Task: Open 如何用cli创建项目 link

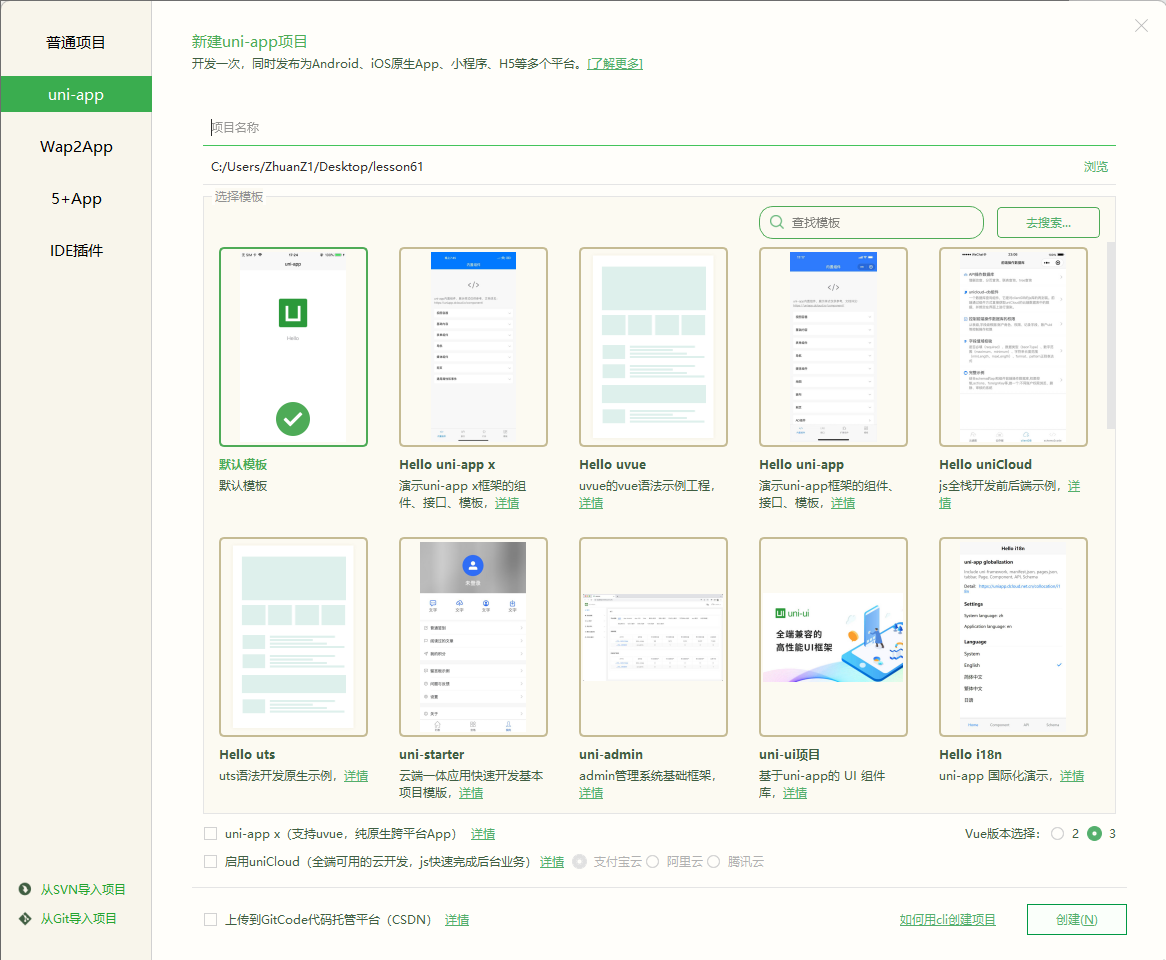Action: (x=947, y=920)
